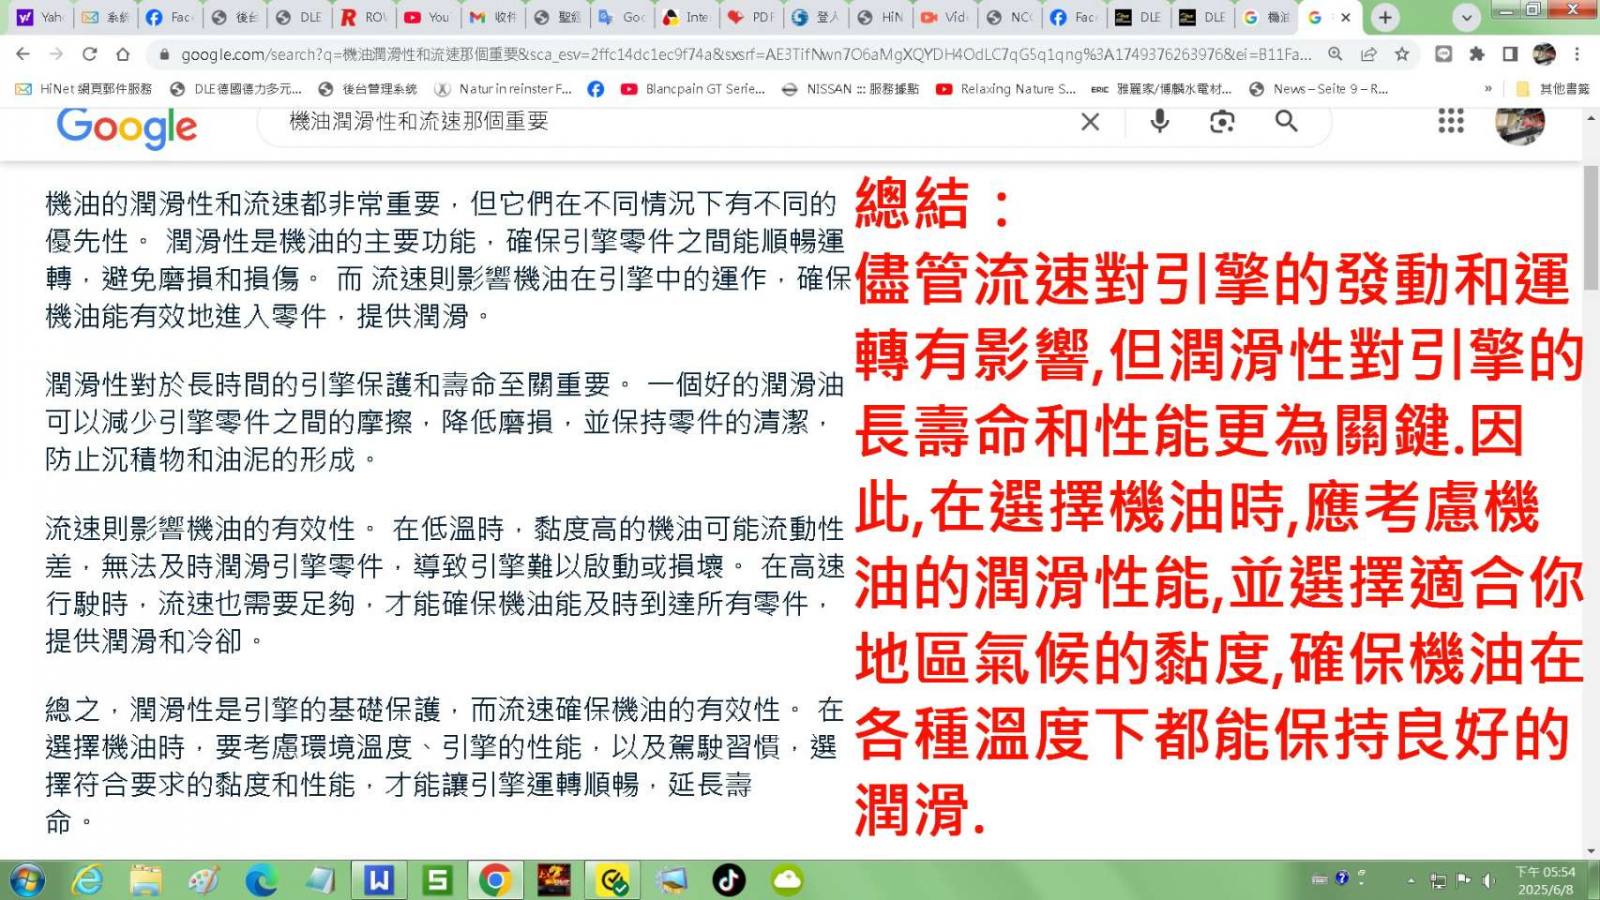Reload the current page
The image size is (1600, 900).
pyautogui.click(x=90, y=54)
